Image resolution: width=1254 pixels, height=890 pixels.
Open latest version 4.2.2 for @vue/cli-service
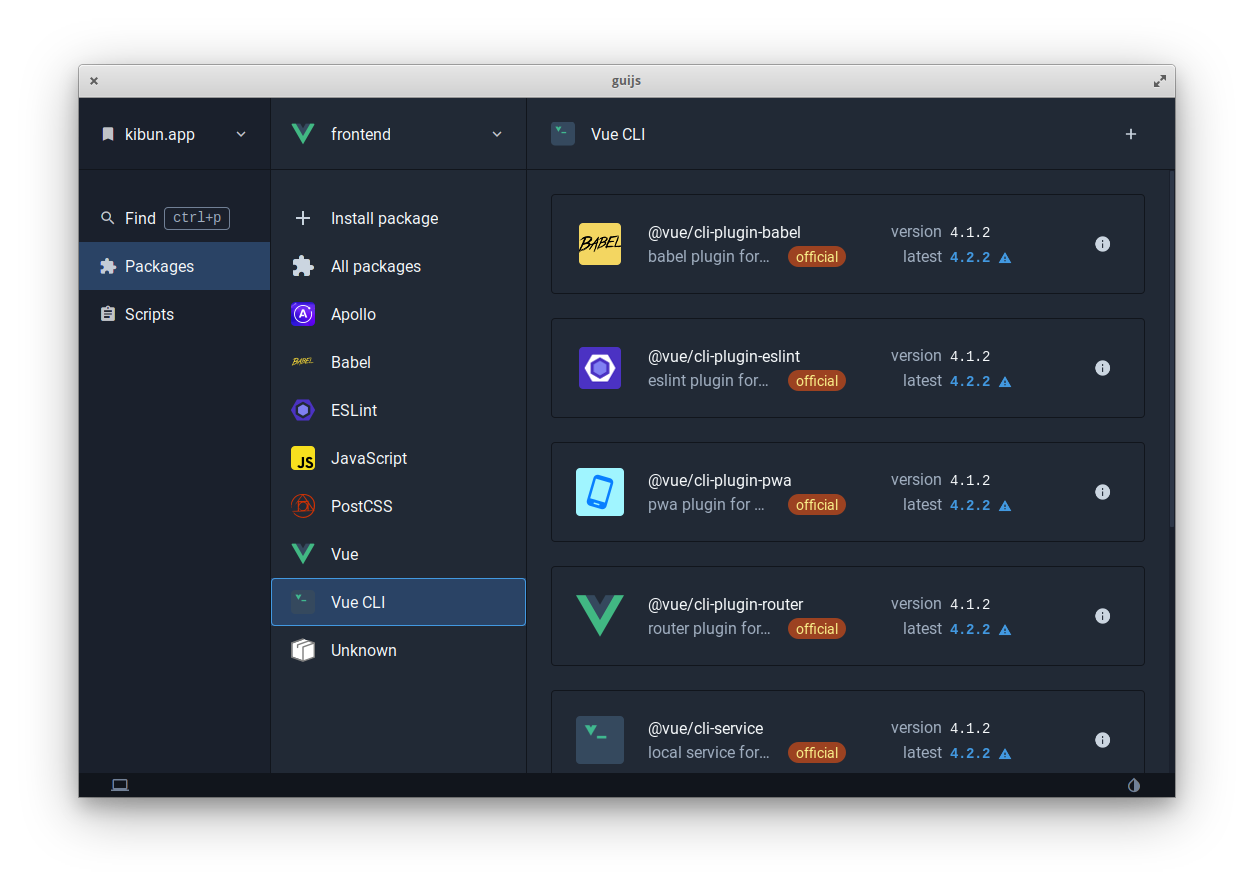point(971,752)
